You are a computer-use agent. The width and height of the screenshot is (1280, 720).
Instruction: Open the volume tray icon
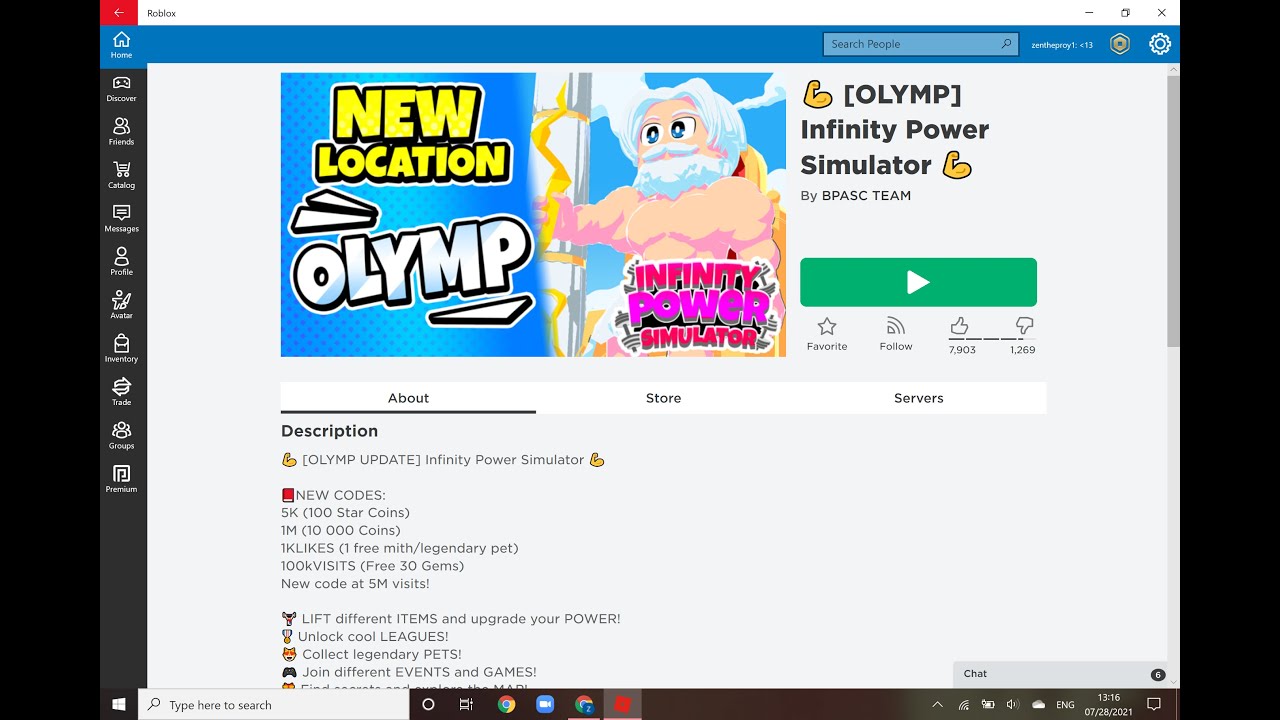pyautogui.click(x=1012, y=704)
